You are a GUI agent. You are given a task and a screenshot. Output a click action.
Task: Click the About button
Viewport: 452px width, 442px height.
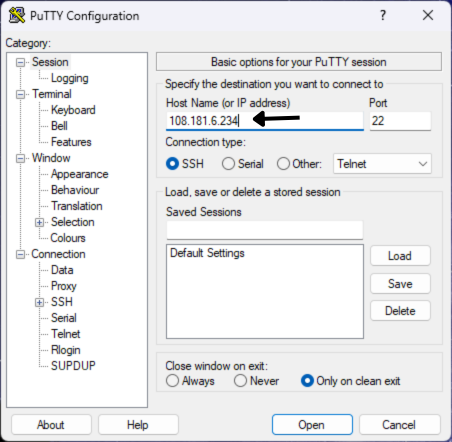click(51, 425)
